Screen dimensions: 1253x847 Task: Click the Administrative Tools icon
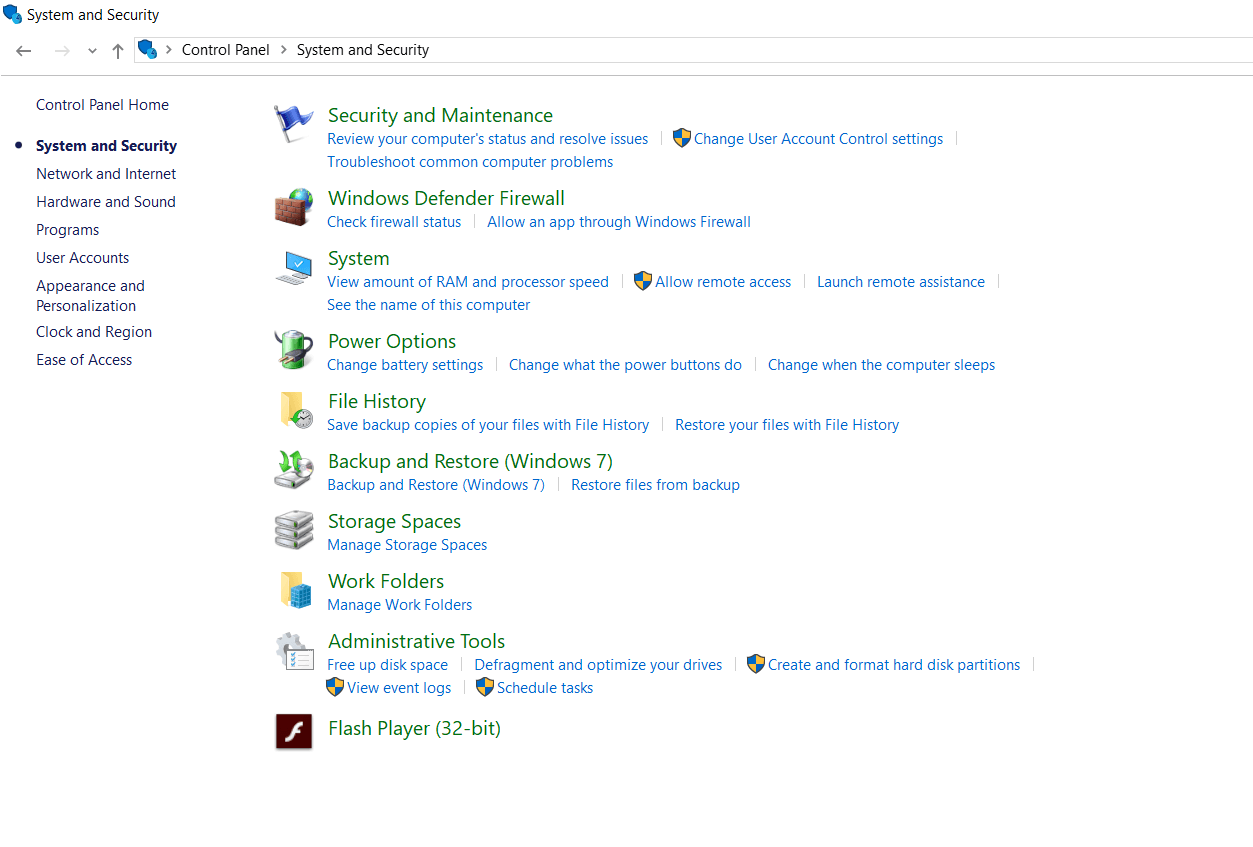point(293,652)
